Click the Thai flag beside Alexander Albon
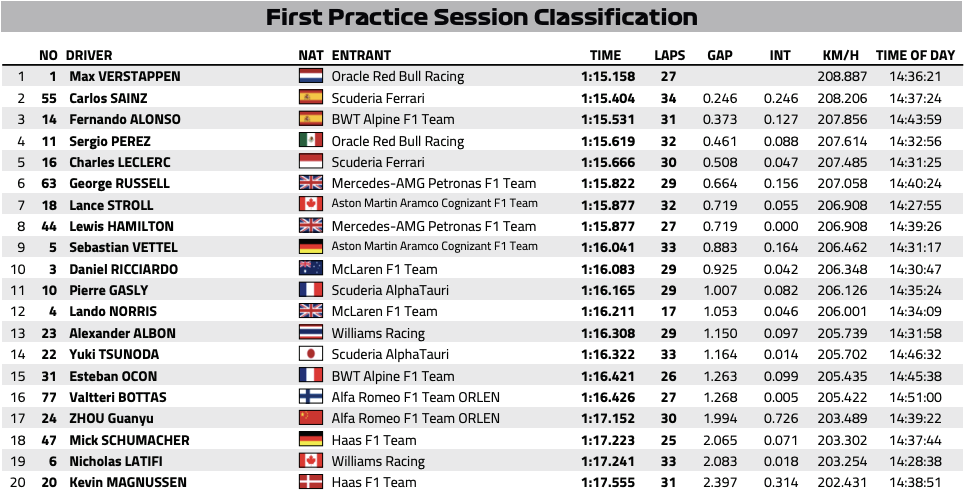The width and height of the screenshot is (968, 498). (311, 333)
